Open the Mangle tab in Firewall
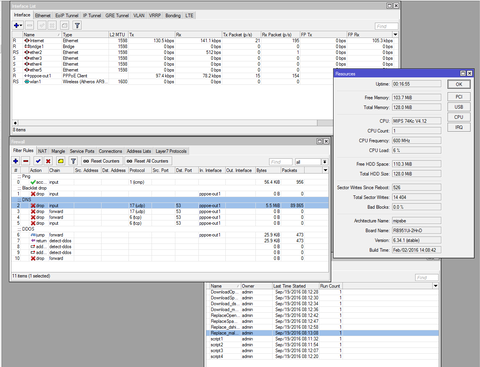 click(x=58, y=151)
